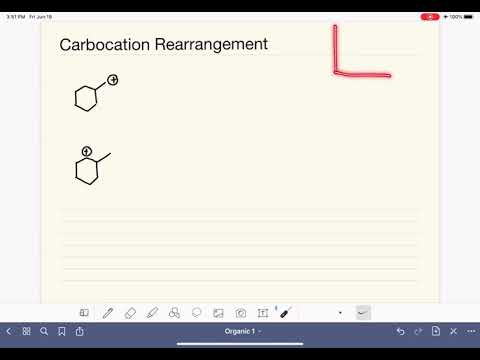Image resolution: width=480 pixels, height=360 pixels.
Task: Open the more options ellipsis menu
Action: (471, 331)
